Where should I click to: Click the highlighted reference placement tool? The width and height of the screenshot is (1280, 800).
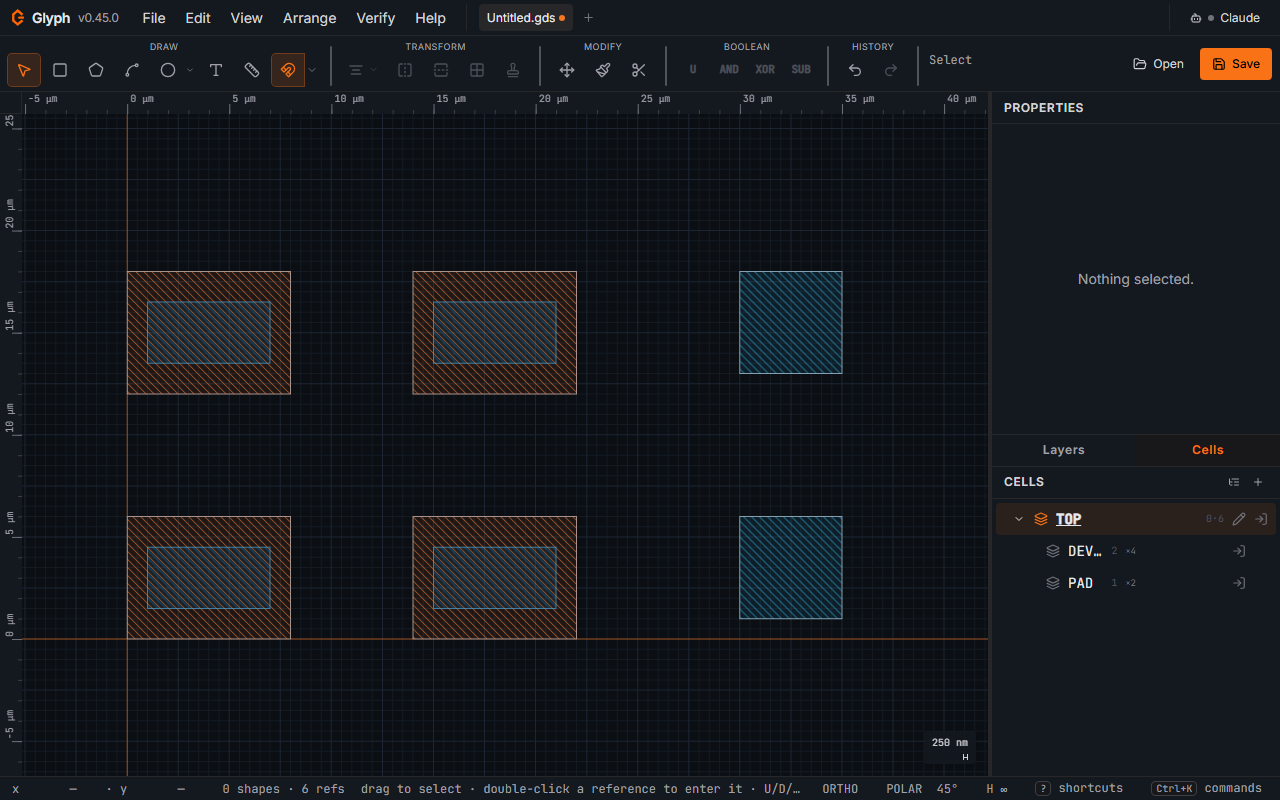[x=288, y=70]
